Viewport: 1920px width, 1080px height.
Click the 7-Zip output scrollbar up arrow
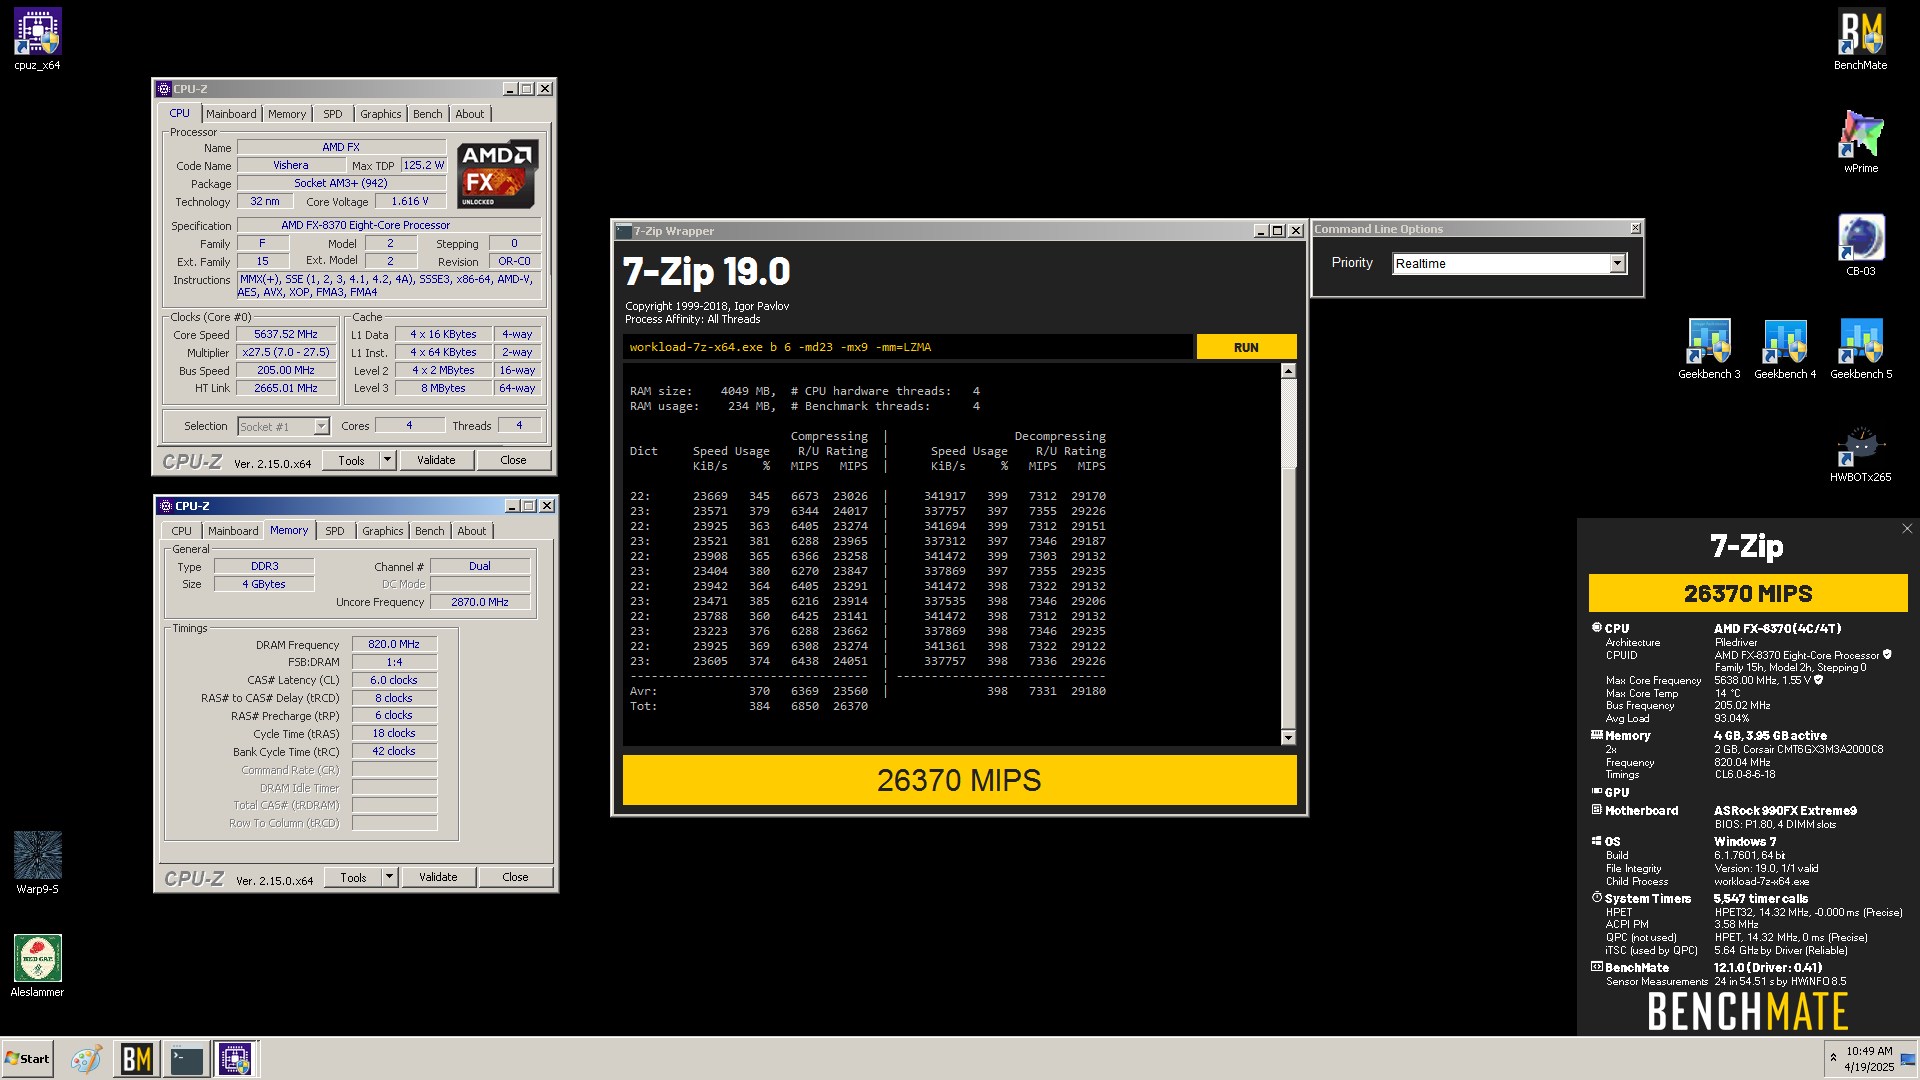tap(1288, 371)
